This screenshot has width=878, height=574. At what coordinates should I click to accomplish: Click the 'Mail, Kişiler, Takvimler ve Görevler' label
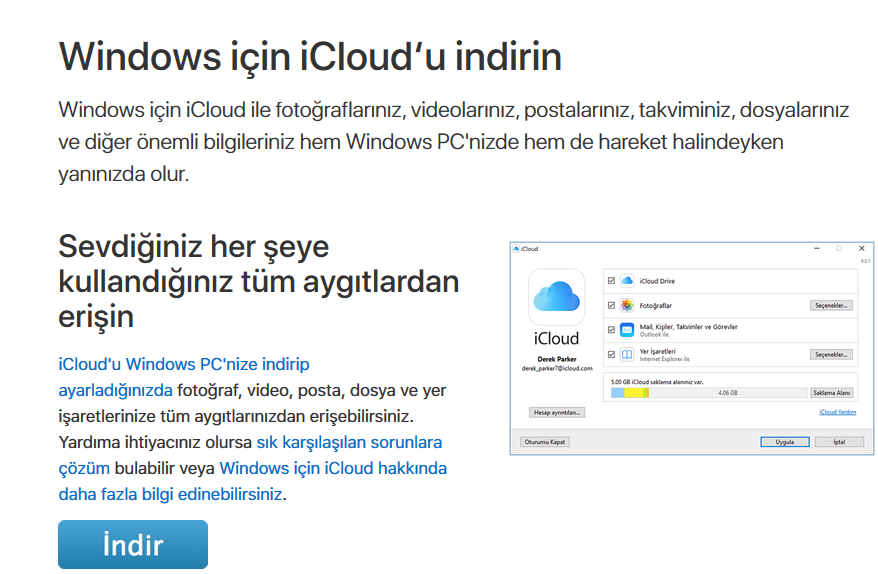pyautogui.click(x=689, y=326)
